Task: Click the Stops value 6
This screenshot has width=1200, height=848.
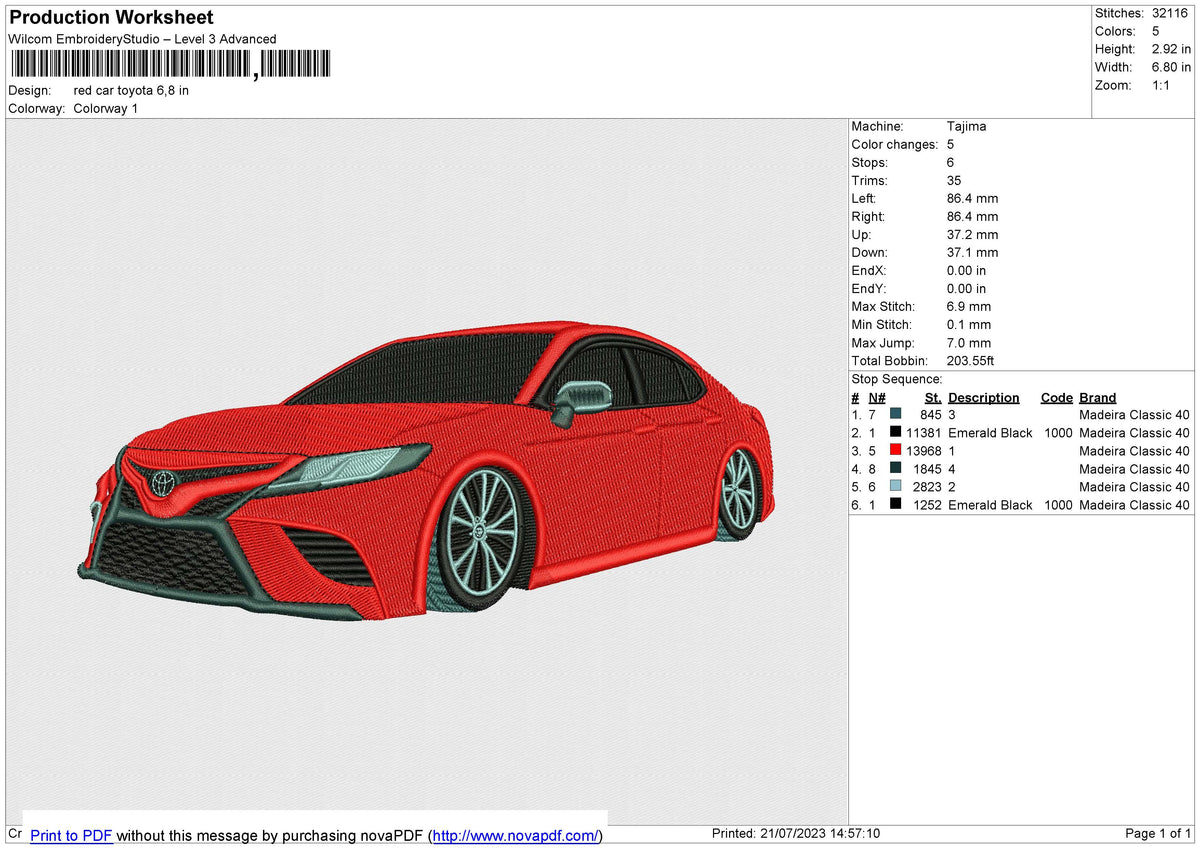Action: pyautogui.click(x=950, y=163)
